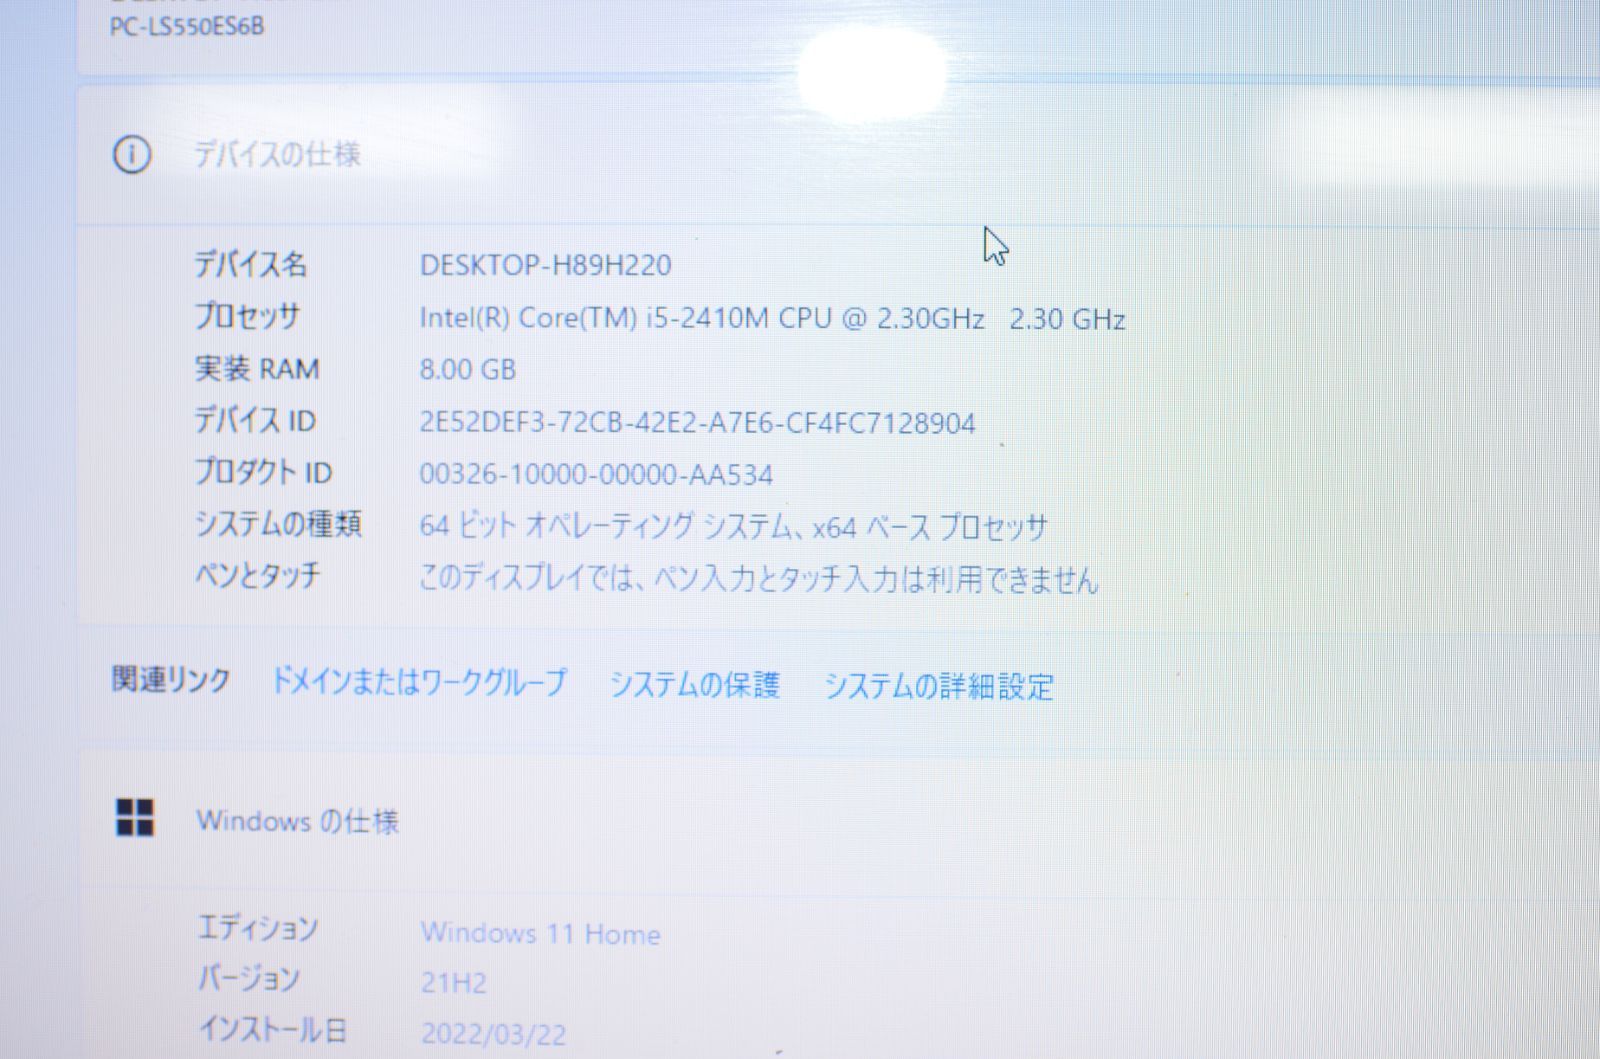The height and width of the screenshot is (1059, 1600).
Task: Select the pen and touch availability text
Action: point(759,579)
